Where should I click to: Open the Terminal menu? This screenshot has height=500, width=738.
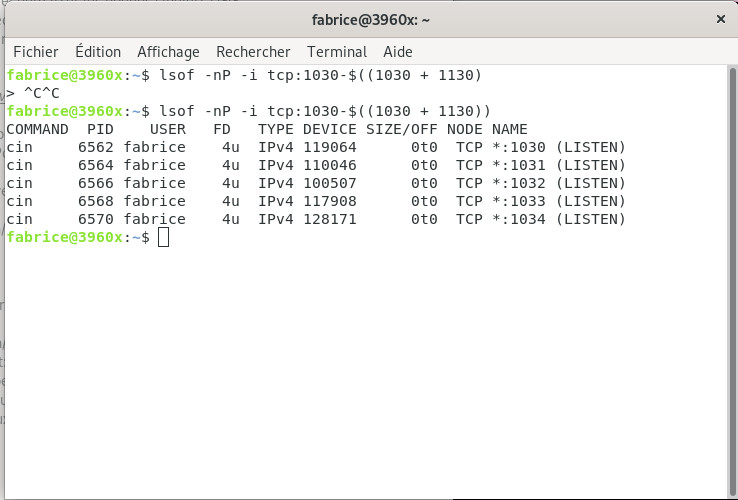(337, 51)
